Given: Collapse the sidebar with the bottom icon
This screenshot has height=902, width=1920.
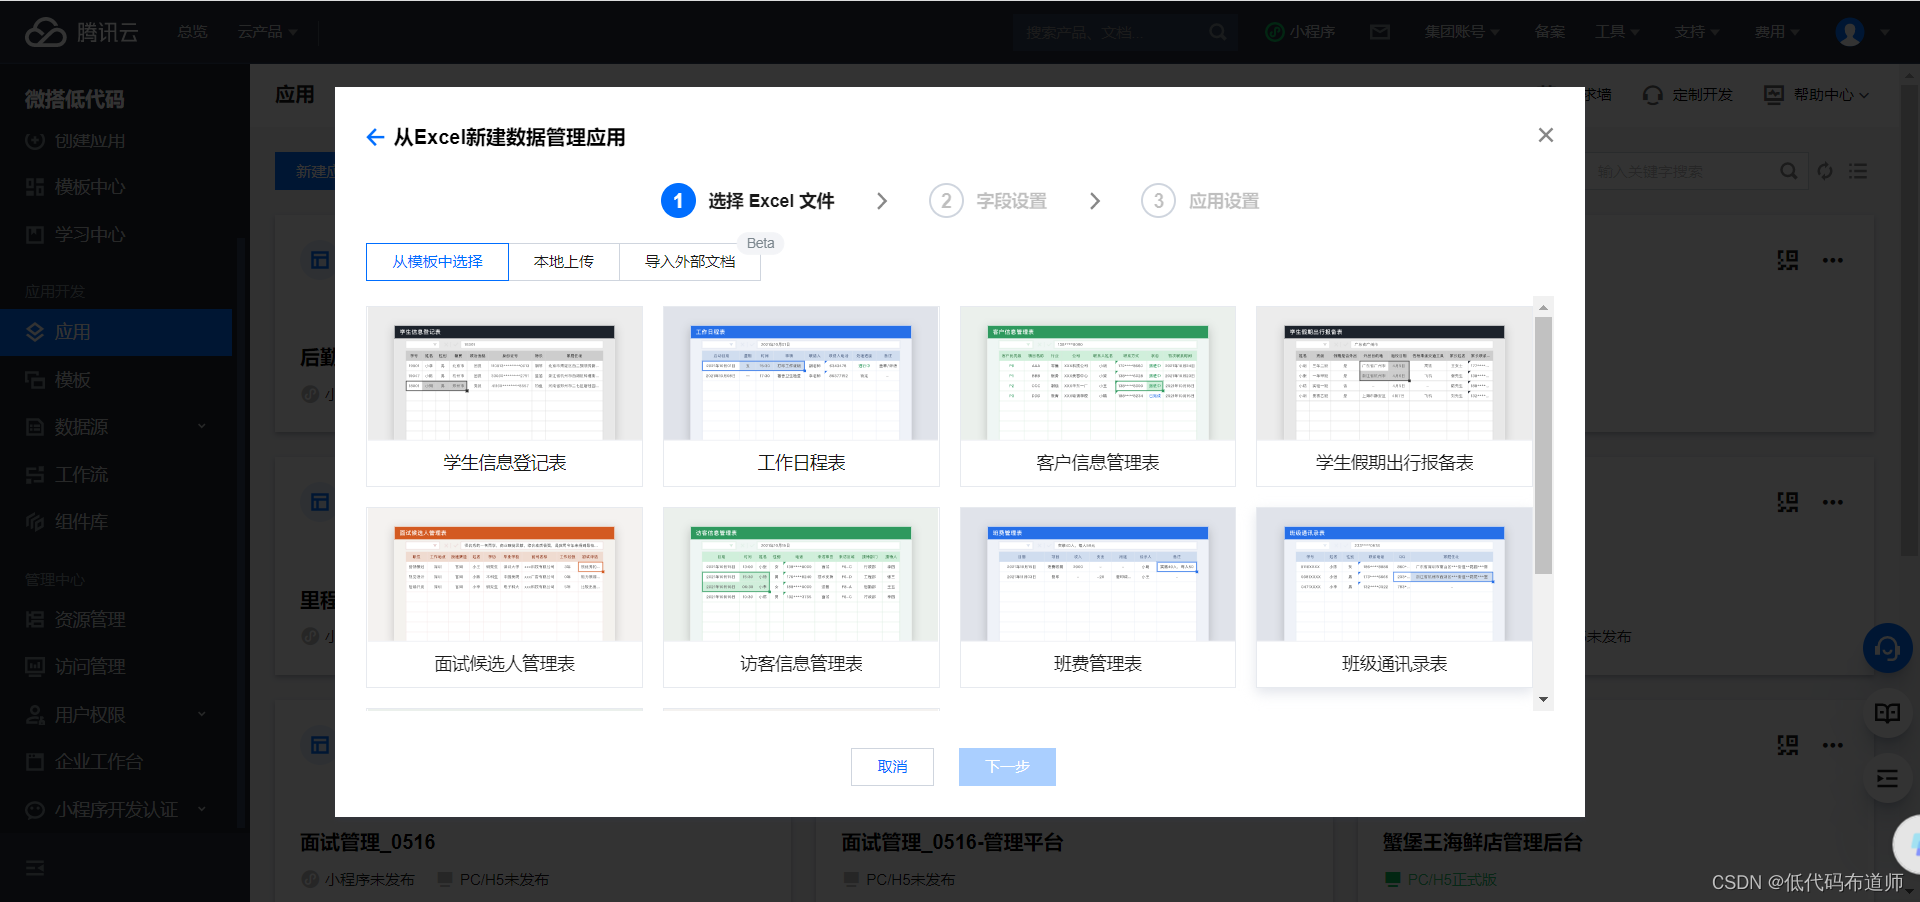Looking at the screenshot, I should [x=35, y=868].
